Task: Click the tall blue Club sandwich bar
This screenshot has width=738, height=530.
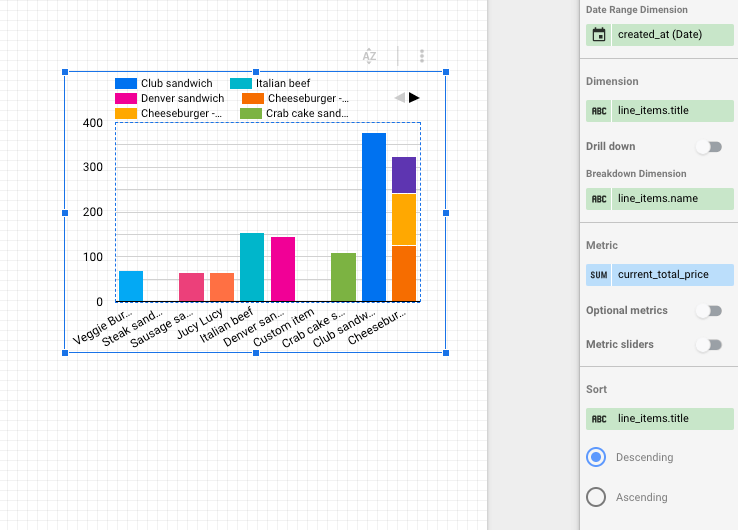Action: click(374, 217)
